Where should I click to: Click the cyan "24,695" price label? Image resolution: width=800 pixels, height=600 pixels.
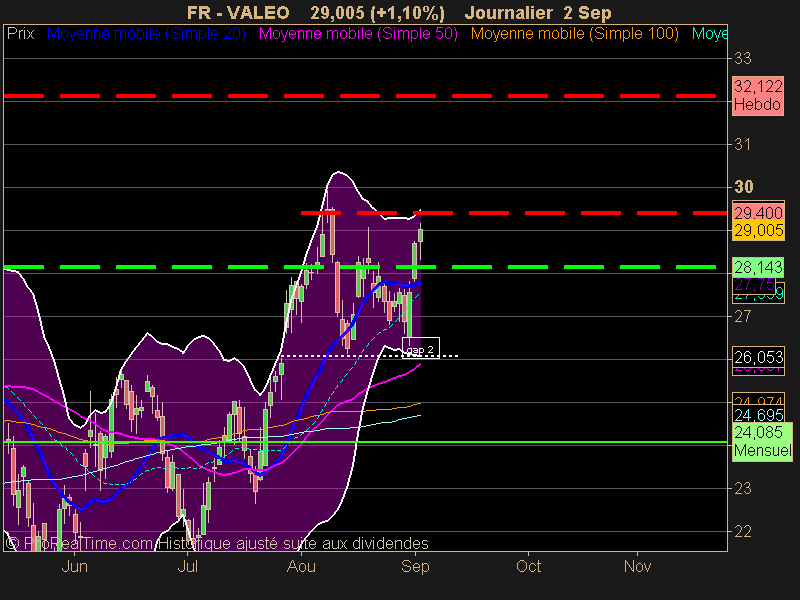click(758, 415)
